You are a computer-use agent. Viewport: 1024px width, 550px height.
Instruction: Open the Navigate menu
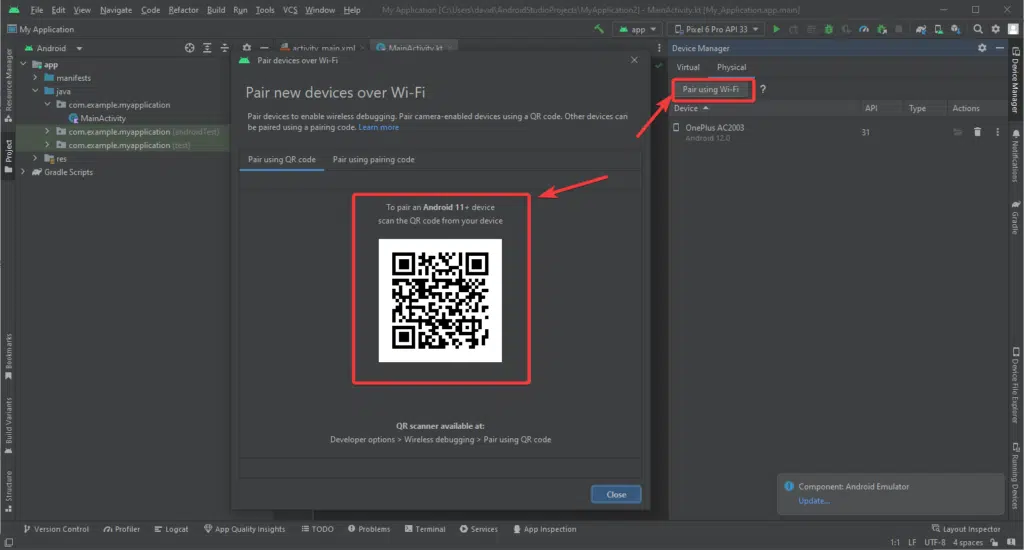click(x=116, y=10)
